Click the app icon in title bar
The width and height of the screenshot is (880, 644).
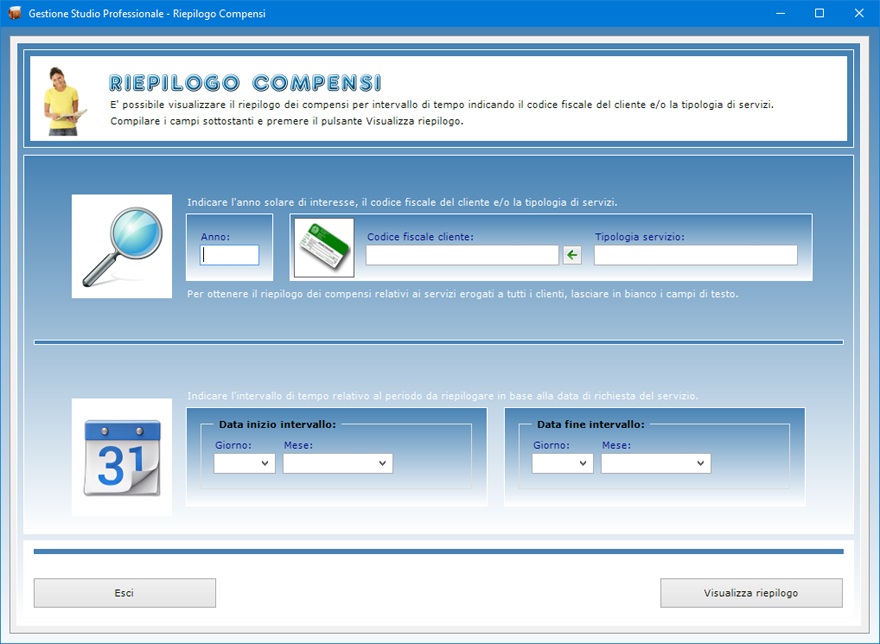point(15,13)
